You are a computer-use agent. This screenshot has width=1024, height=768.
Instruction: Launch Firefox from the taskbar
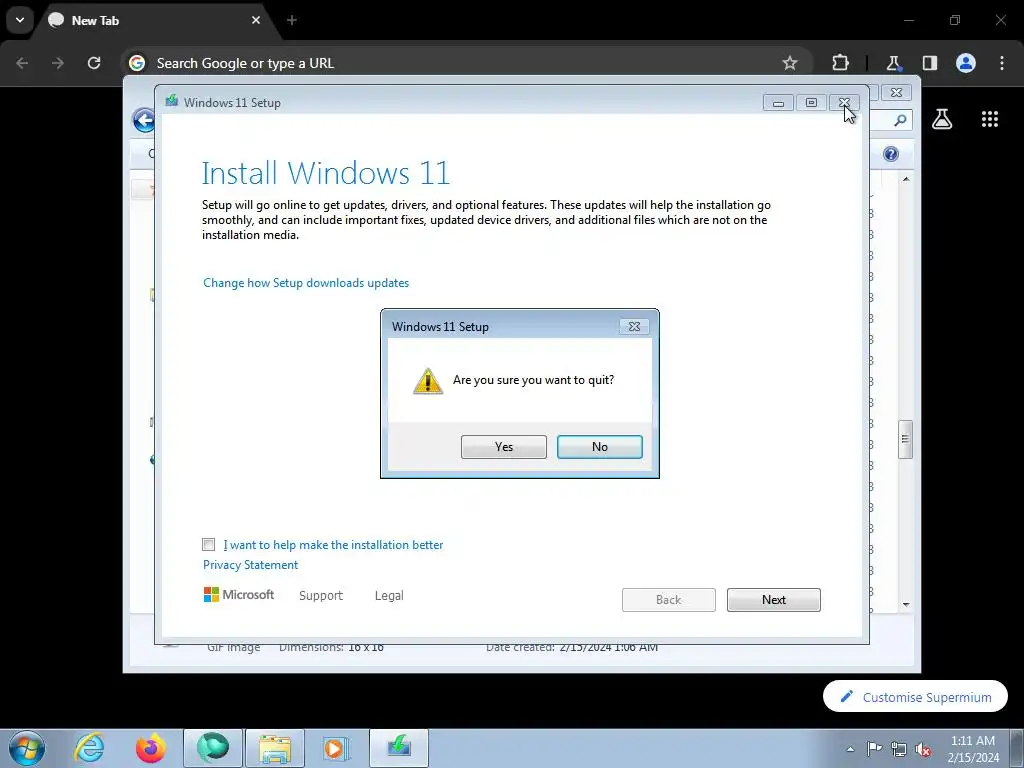click(x=150, y=748)
